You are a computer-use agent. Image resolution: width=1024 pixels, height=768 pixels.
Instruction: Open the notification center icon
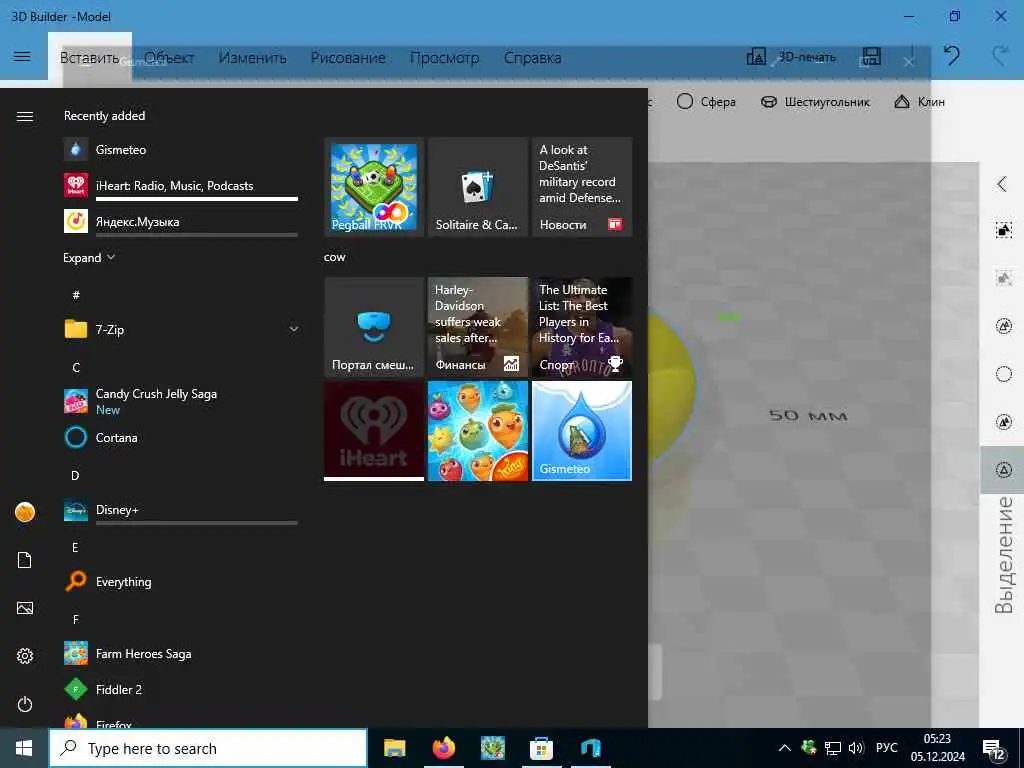pyautogui.click(x=994, y=750)
